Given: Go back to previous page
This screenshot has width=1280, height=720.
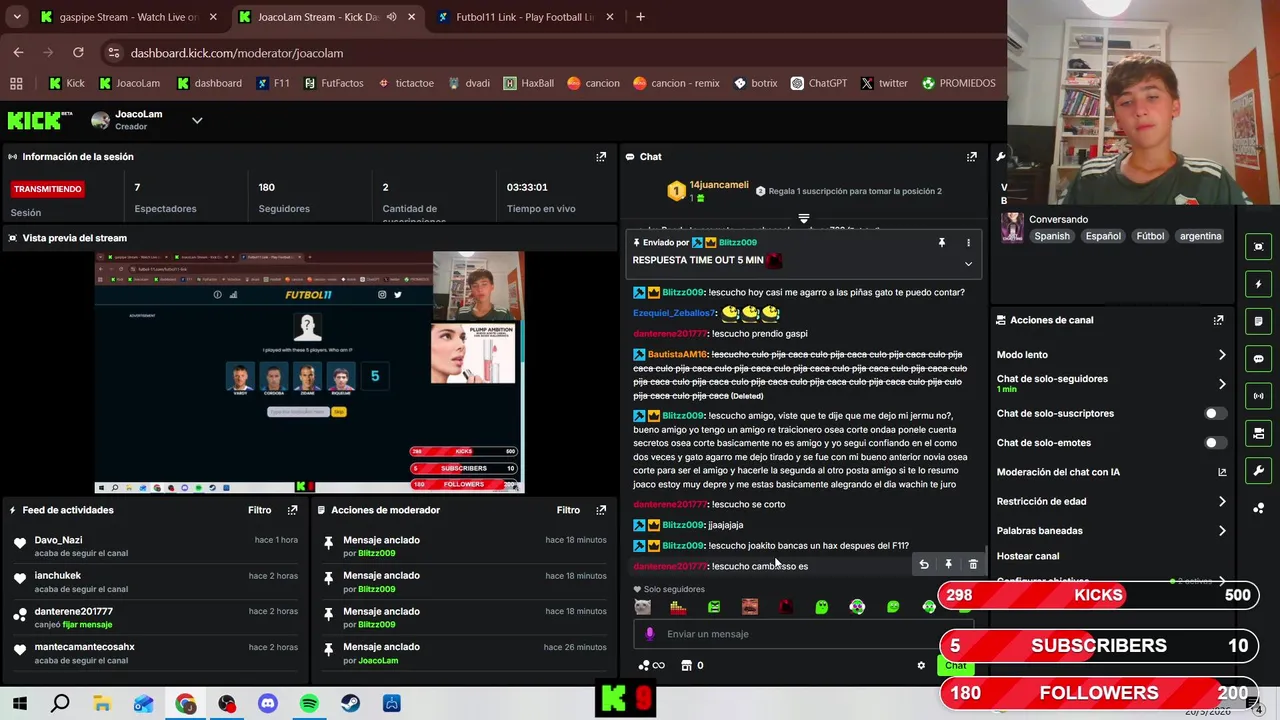Looking at the screenshot, I should coord(18,53).
